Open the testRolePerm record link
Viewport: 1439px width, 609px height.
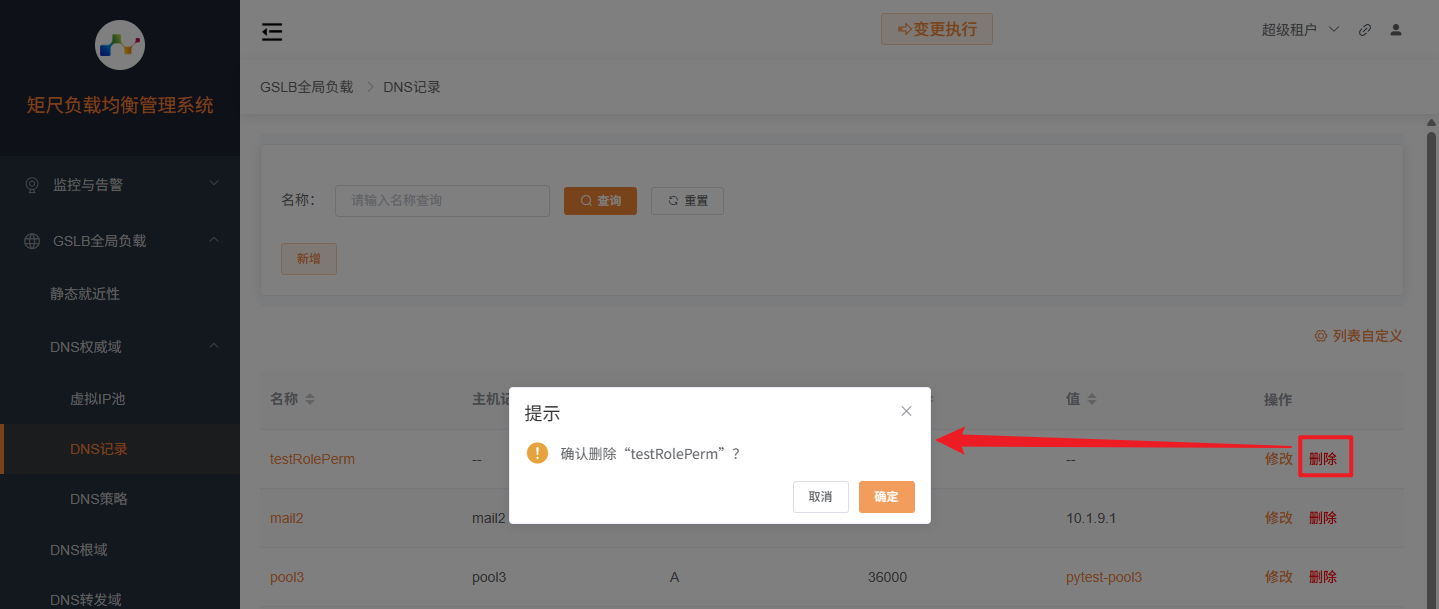[312, 459]
